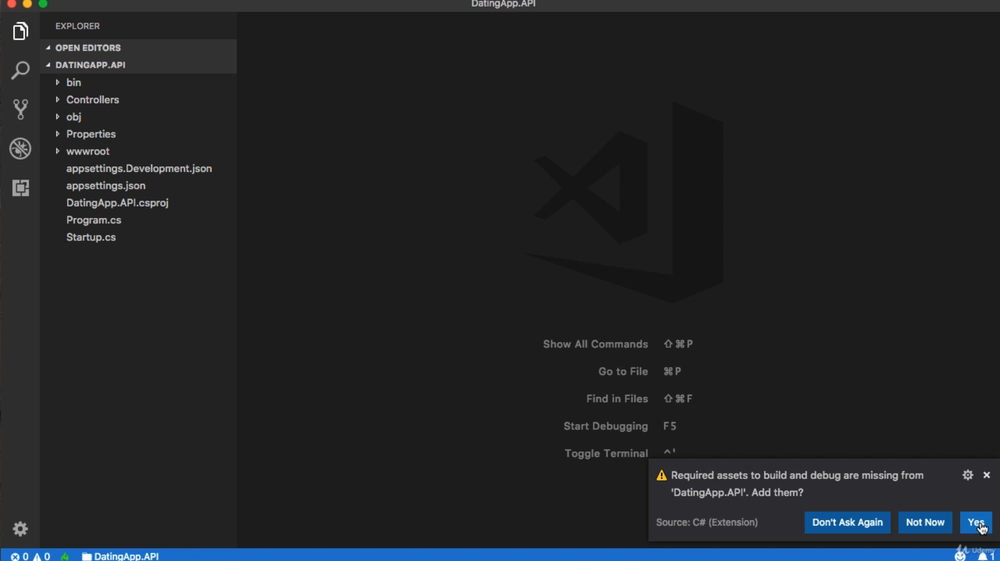This screenshot has height=561, width=1000.
Task: Open the Explorer view in activity bar
Action: [x=20, y=31]
